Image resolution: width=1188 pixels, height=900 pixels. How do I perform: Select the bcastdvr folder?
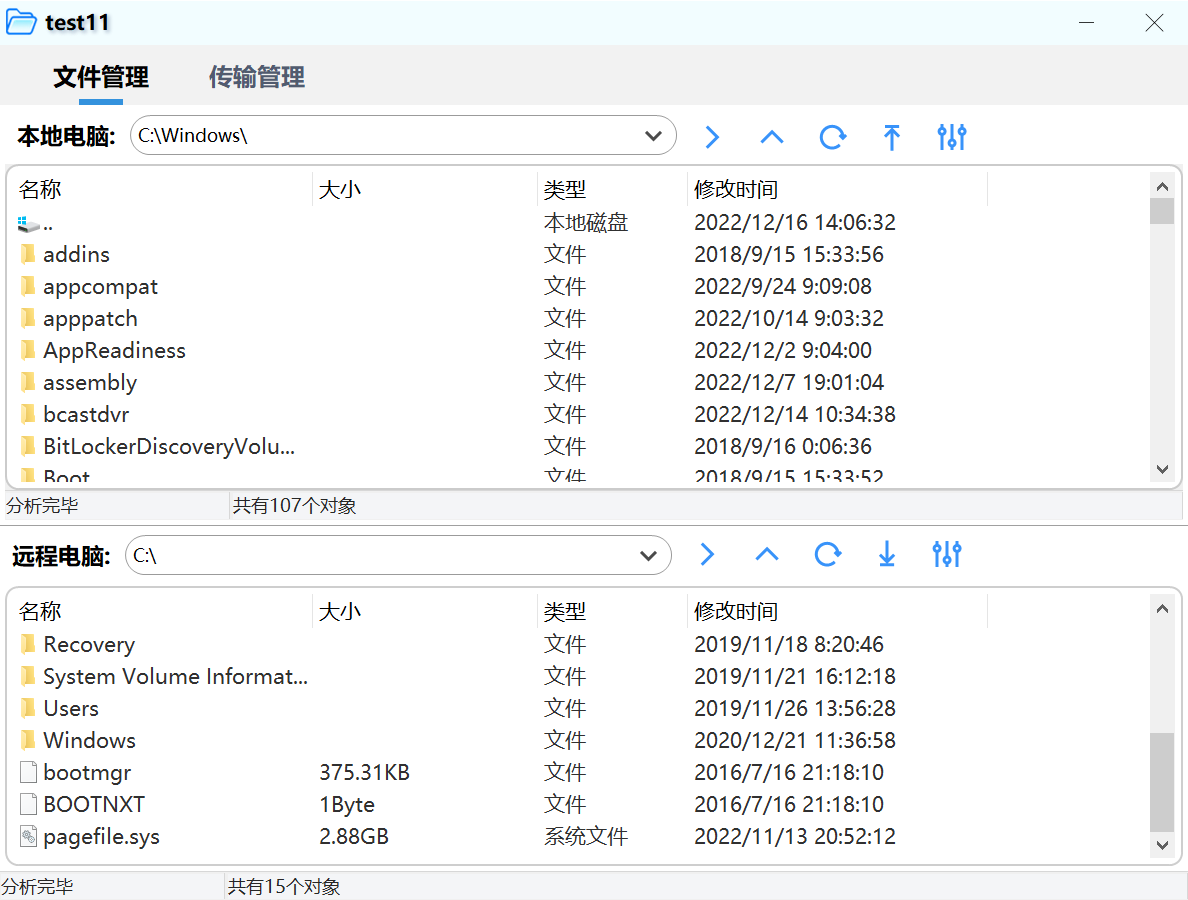pyautogui.click(x=86, y=414)
